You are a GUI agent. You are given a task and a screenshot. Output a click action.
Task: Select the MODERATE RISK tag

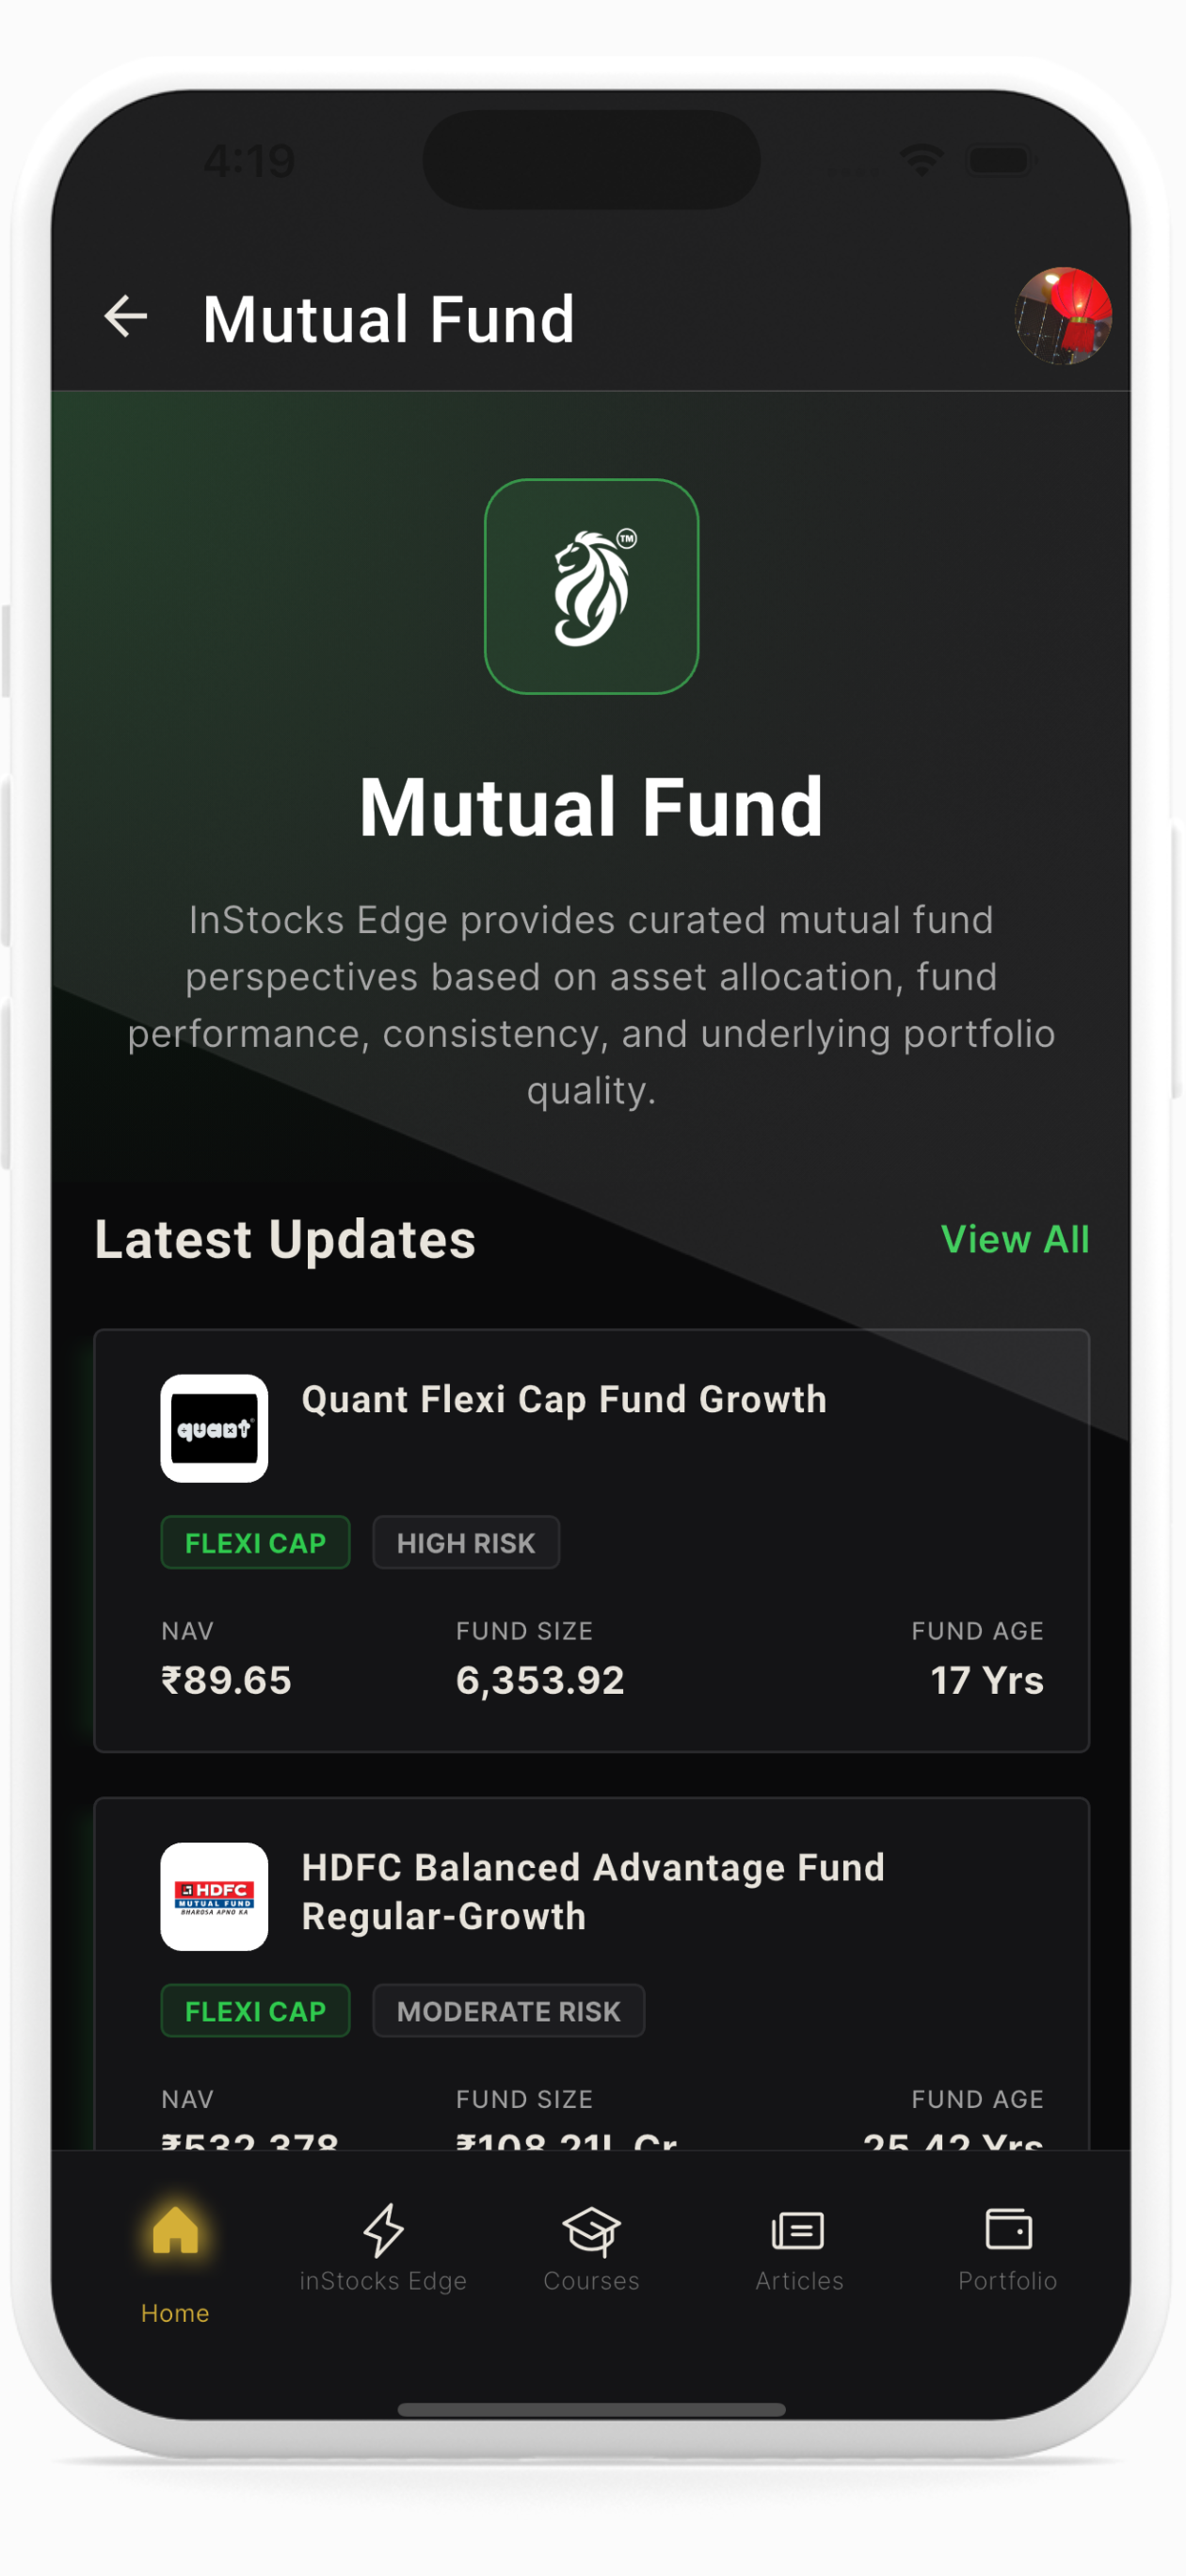pos(509,2011)
